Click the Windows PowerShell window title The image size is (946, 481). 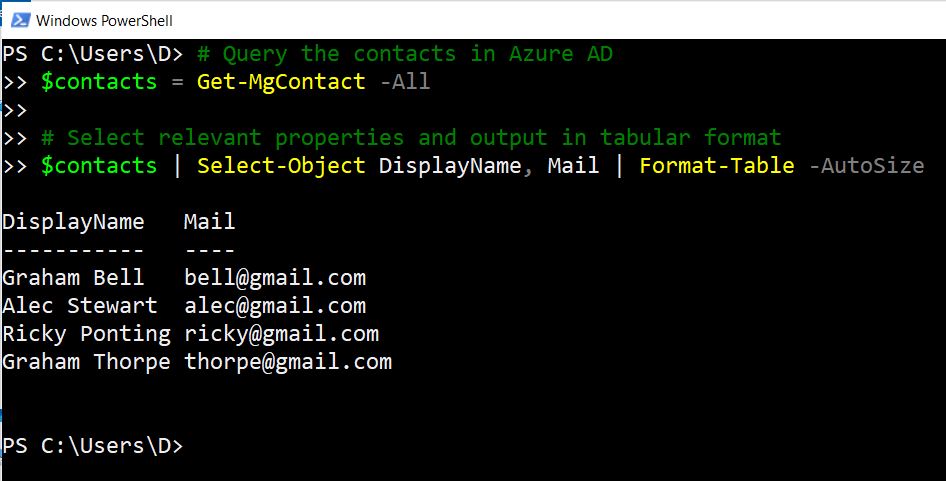click(x=103, y=20)
